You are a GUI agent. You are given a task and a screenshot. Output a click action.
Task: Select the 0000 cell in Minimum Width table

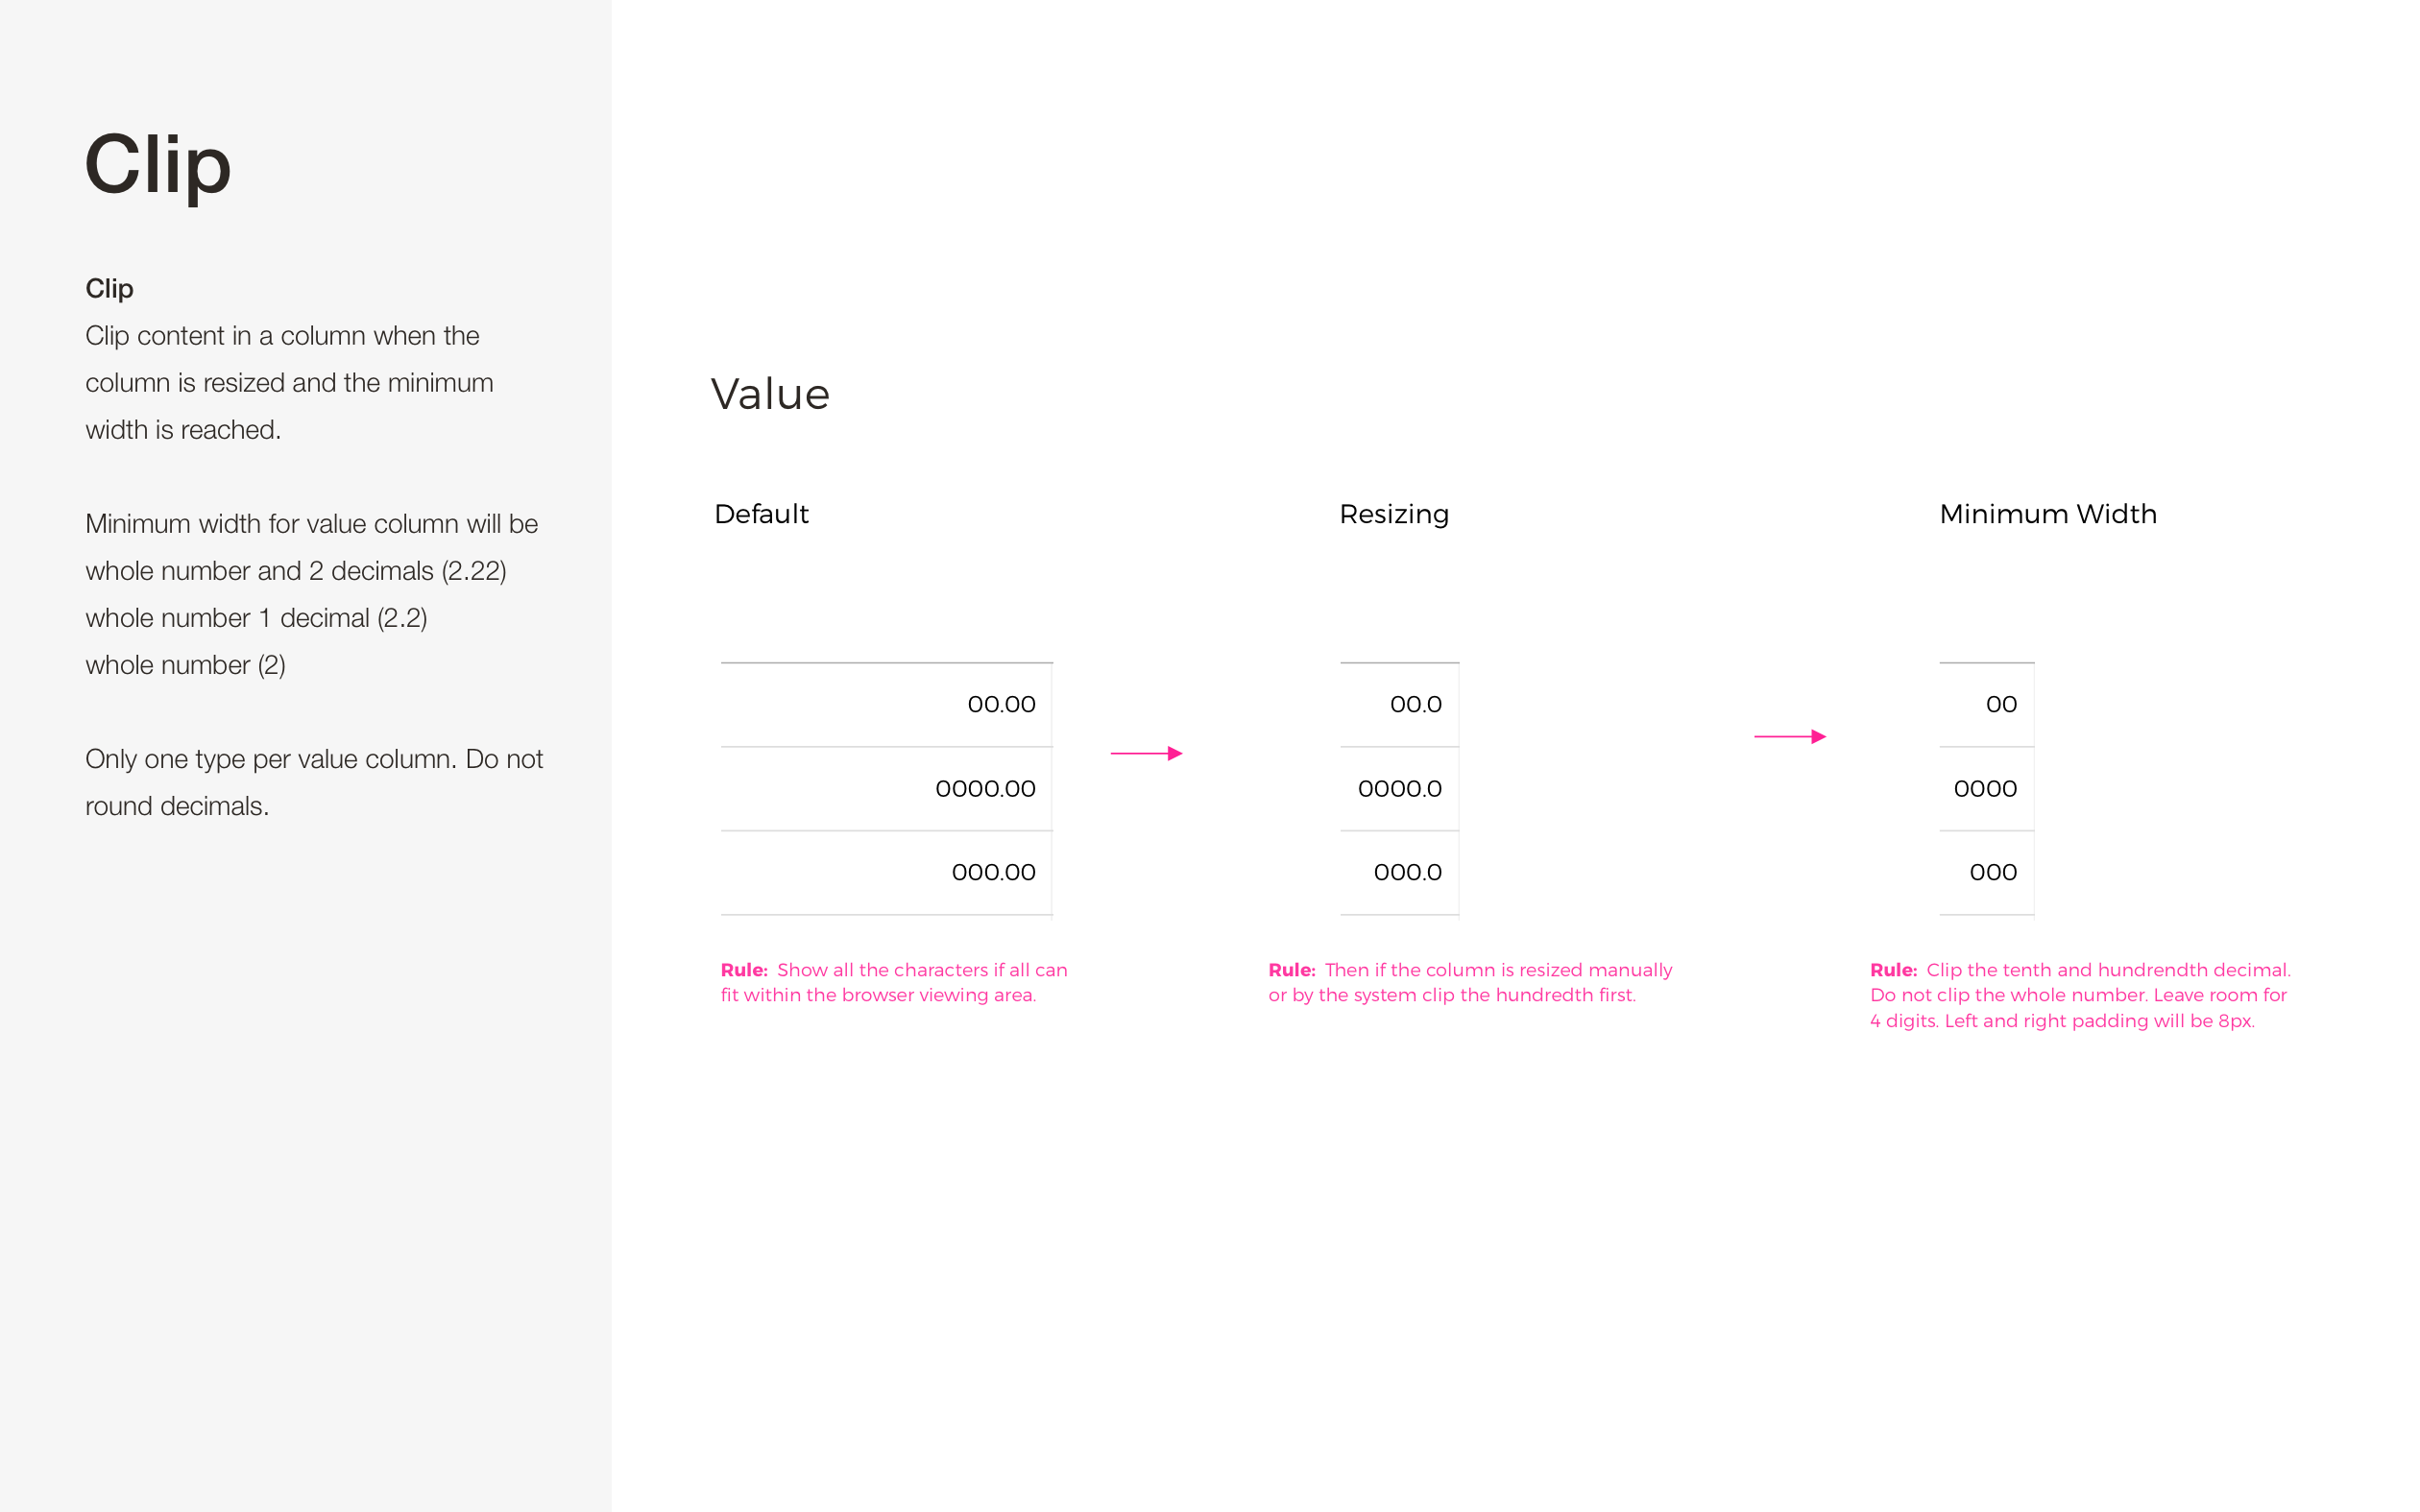tap(1986, 788)
